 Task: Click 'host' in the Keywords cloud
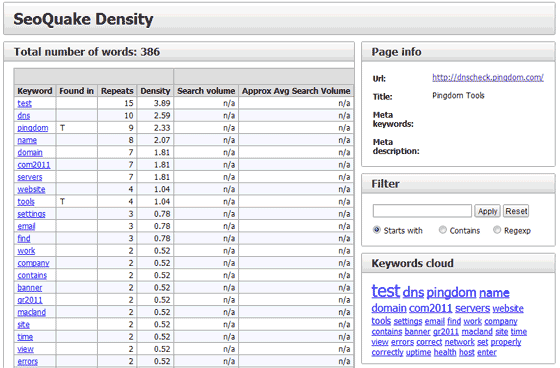tap(467, 352)
